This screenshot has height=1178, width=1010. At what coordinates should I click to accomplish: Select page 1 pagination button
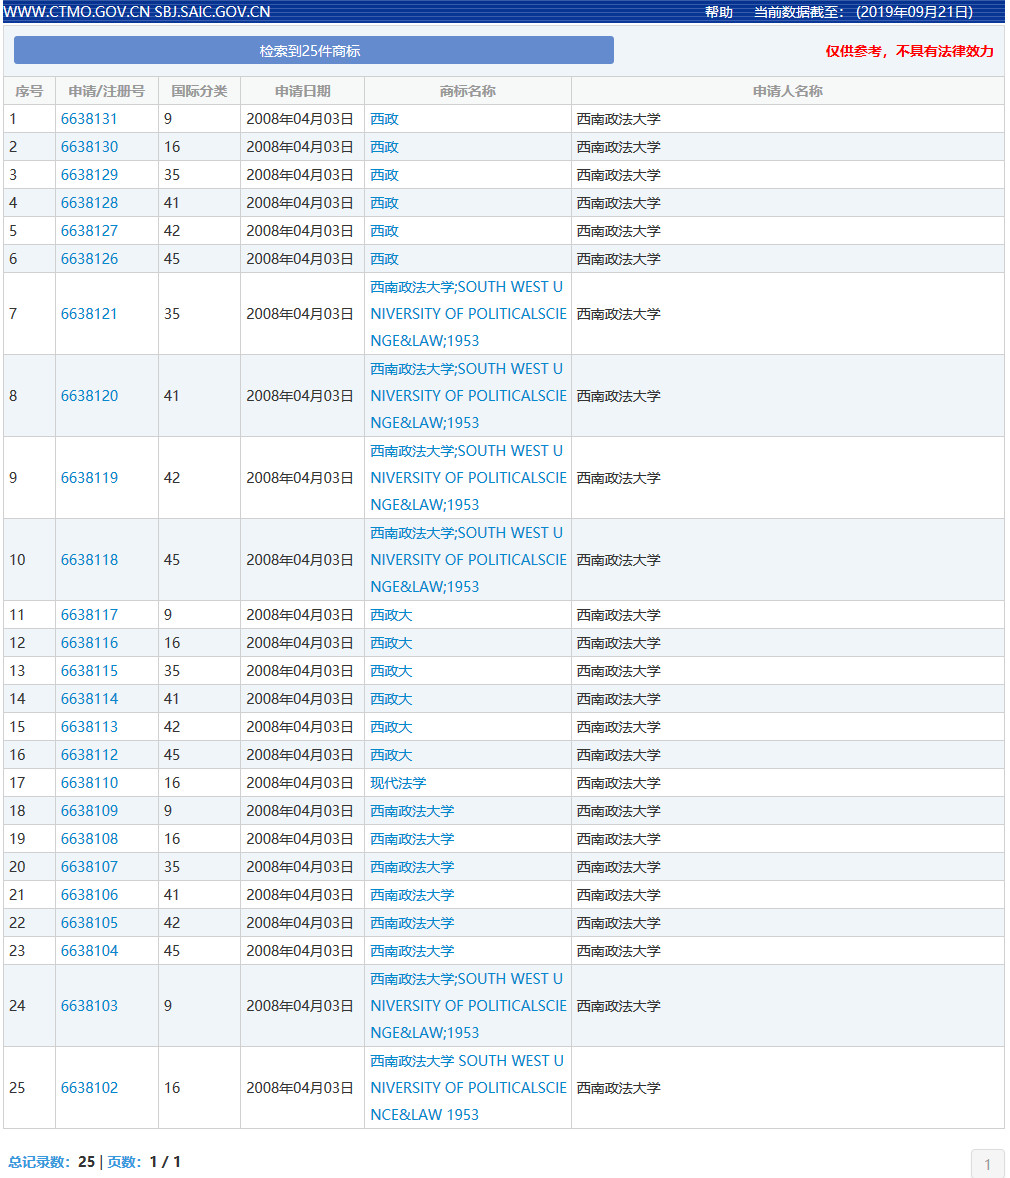click(x=987, y=1164)
